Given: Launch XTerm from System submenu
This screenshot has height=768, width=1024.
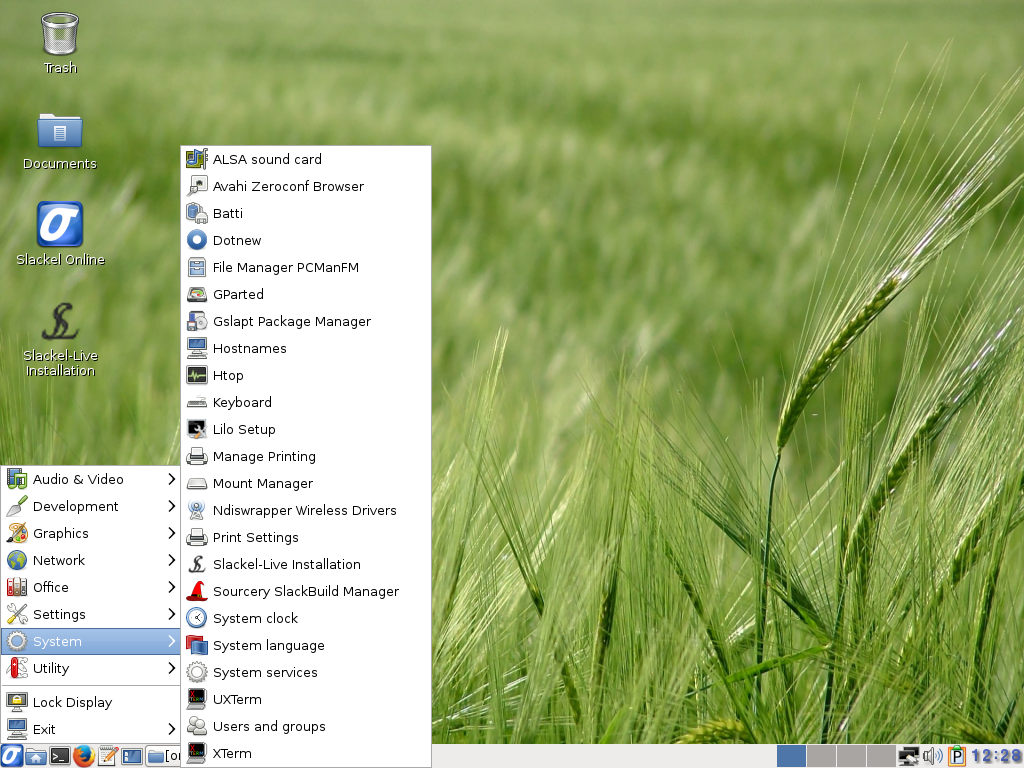Looking at the screenshot, I should pos(306,753).
